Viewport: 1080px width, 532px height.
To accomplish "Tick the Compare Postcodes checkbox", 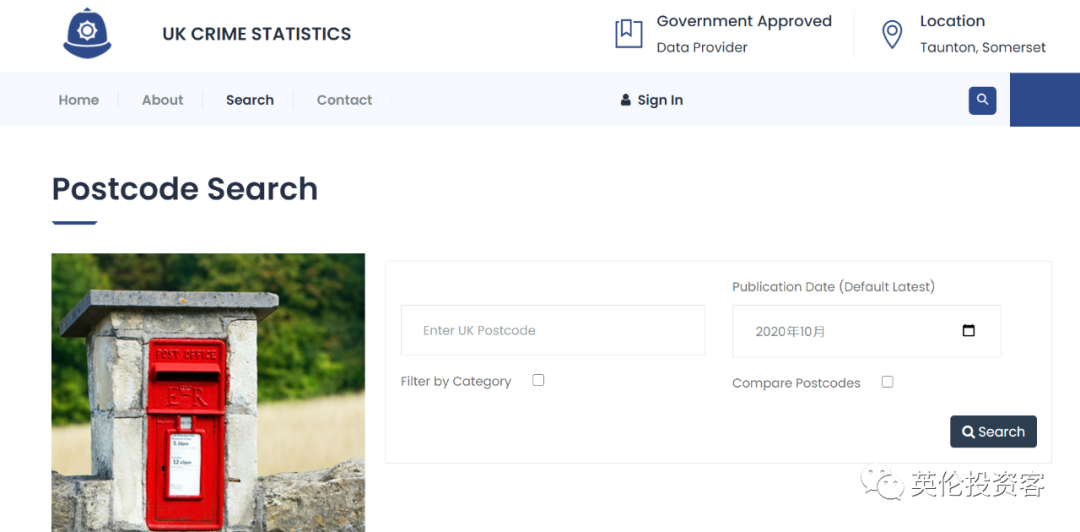I will click(887, 382).
